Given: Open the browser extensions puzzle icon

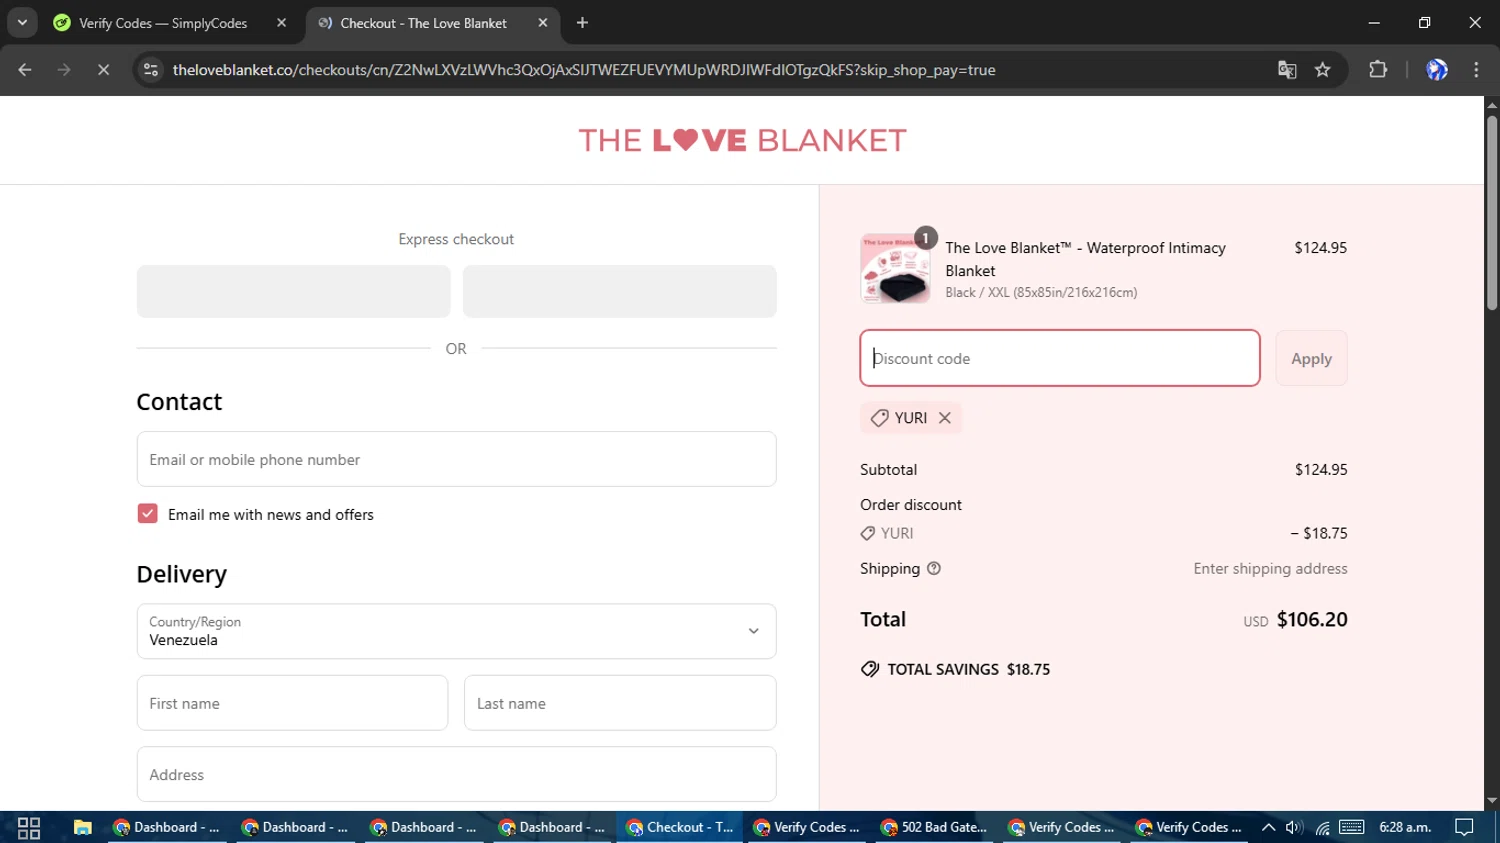Looking at the screenshot, I should [x=1378, y=70].
